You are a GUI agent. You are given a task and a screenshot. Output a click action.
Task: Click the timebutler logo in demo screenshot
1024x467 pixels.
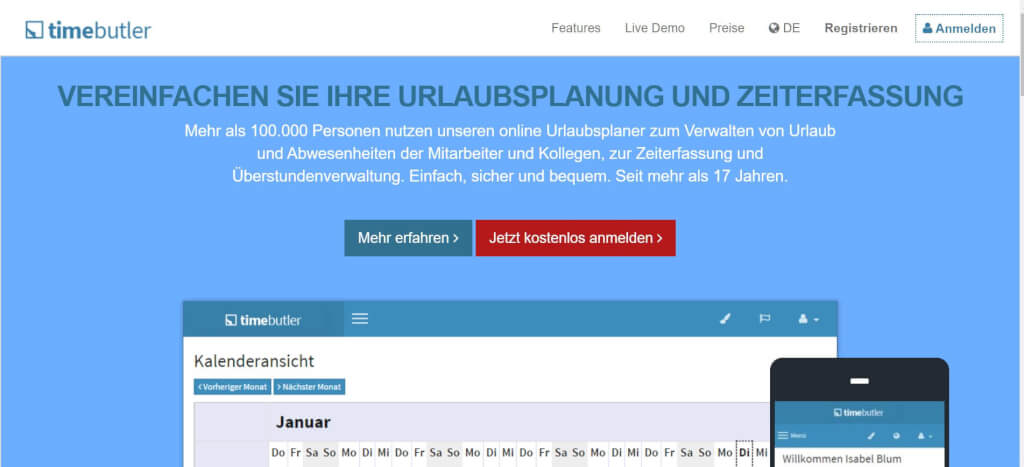263,320
